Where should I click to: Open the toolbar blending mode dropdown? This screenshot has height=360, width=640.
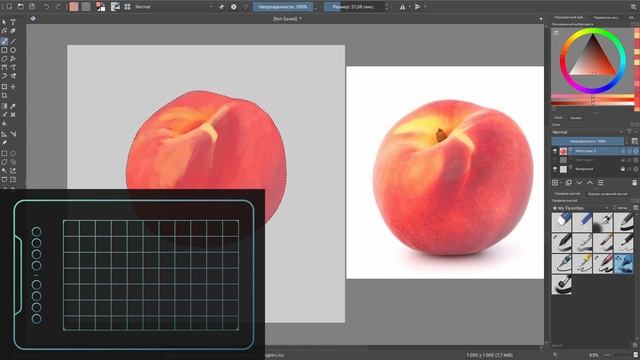[174, 7]
